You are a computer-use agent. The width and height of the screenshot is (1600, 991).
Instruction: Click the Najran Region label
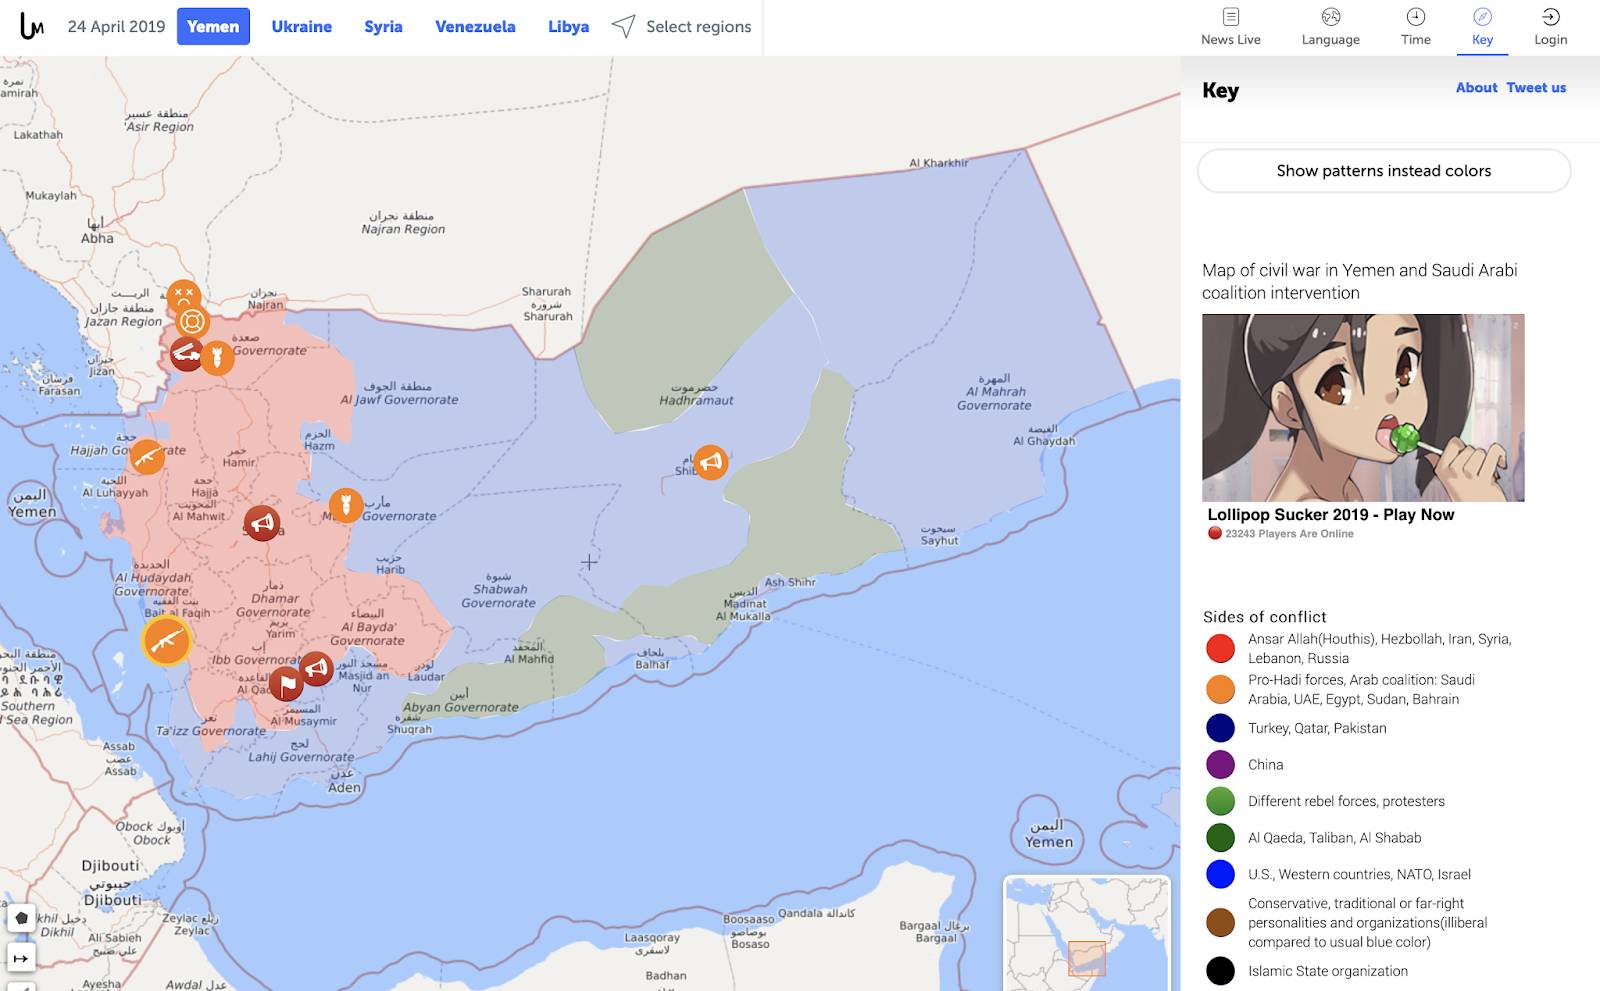click(403, 229)
